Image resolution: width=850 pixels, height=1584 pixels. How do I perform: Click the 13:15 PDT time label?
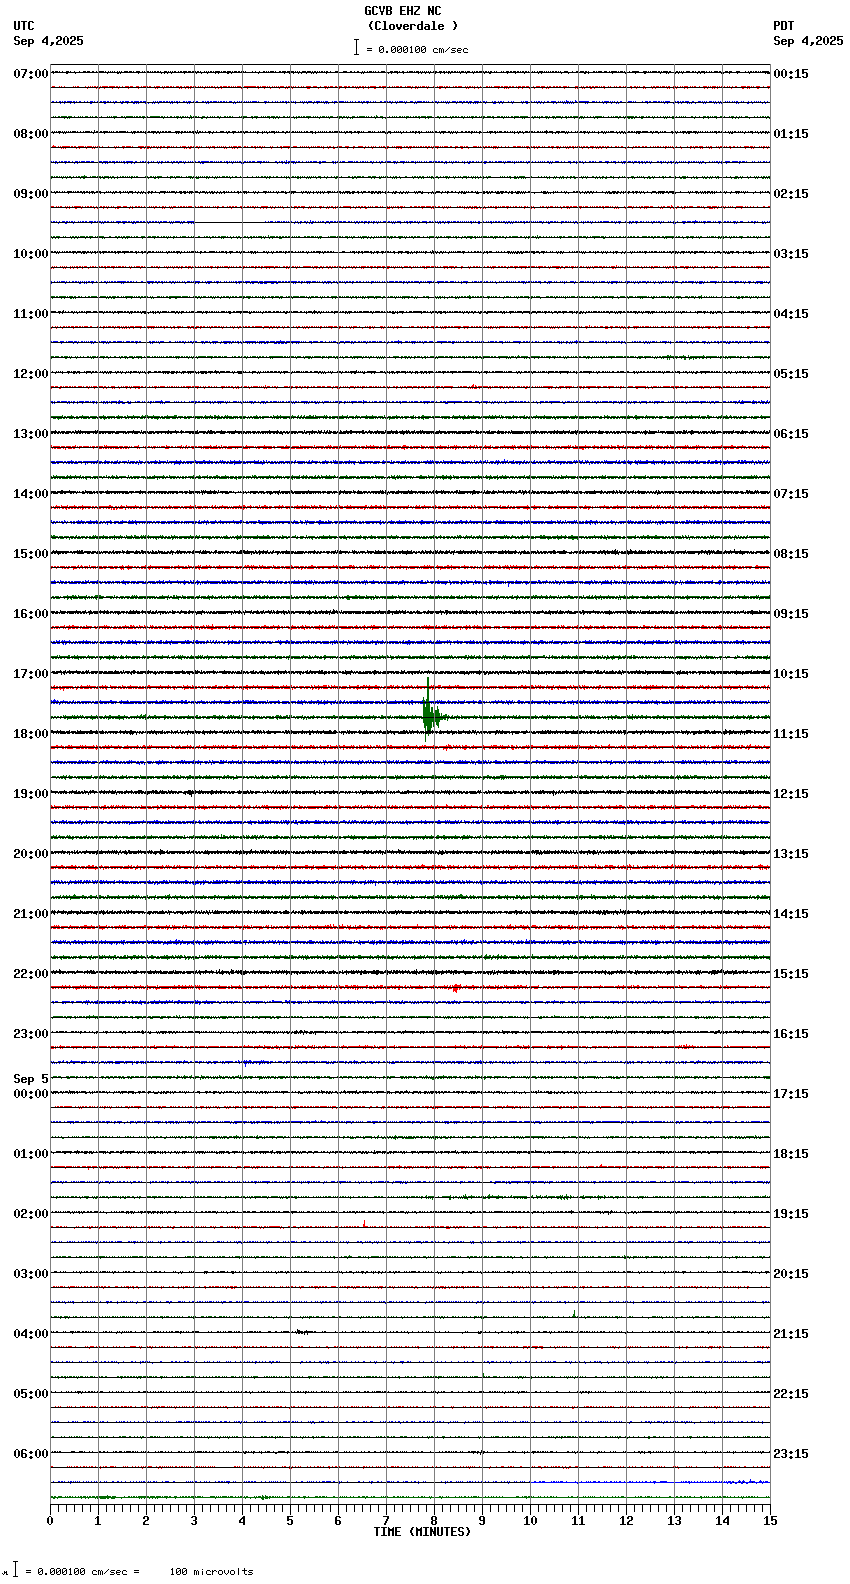click(x=791, y=854)
